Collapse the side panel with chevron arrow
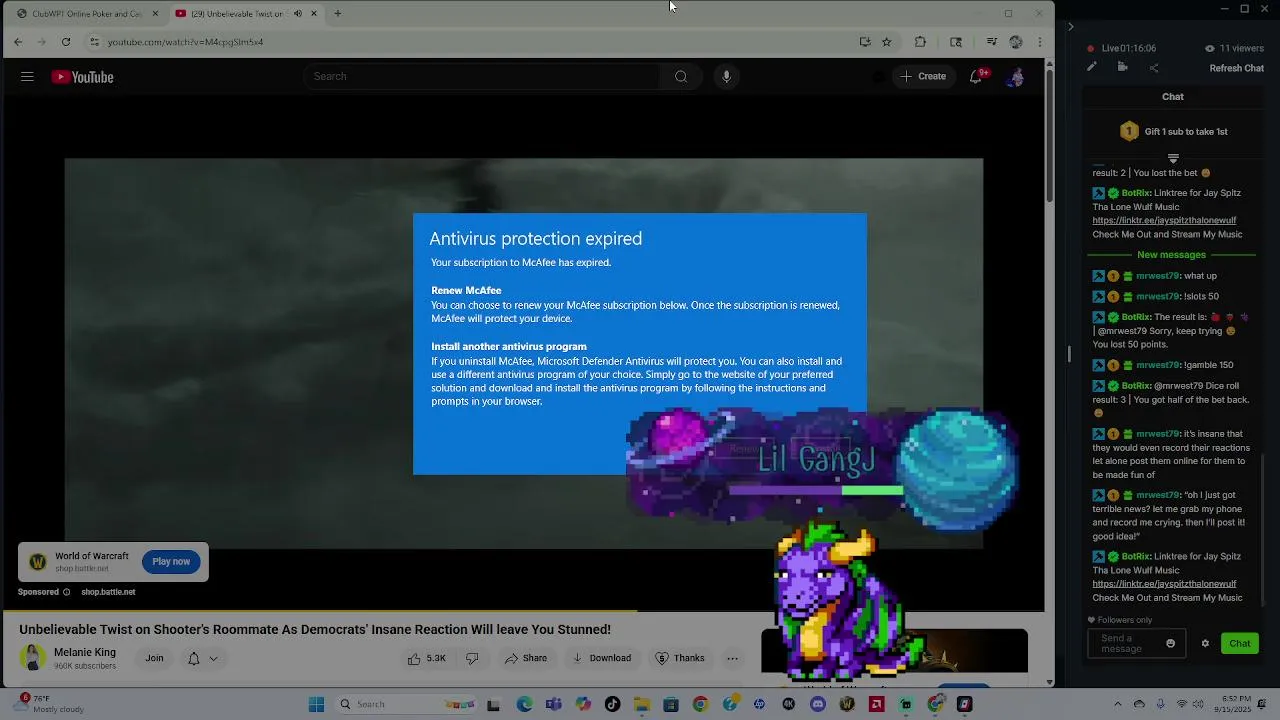 point(1071,27)
